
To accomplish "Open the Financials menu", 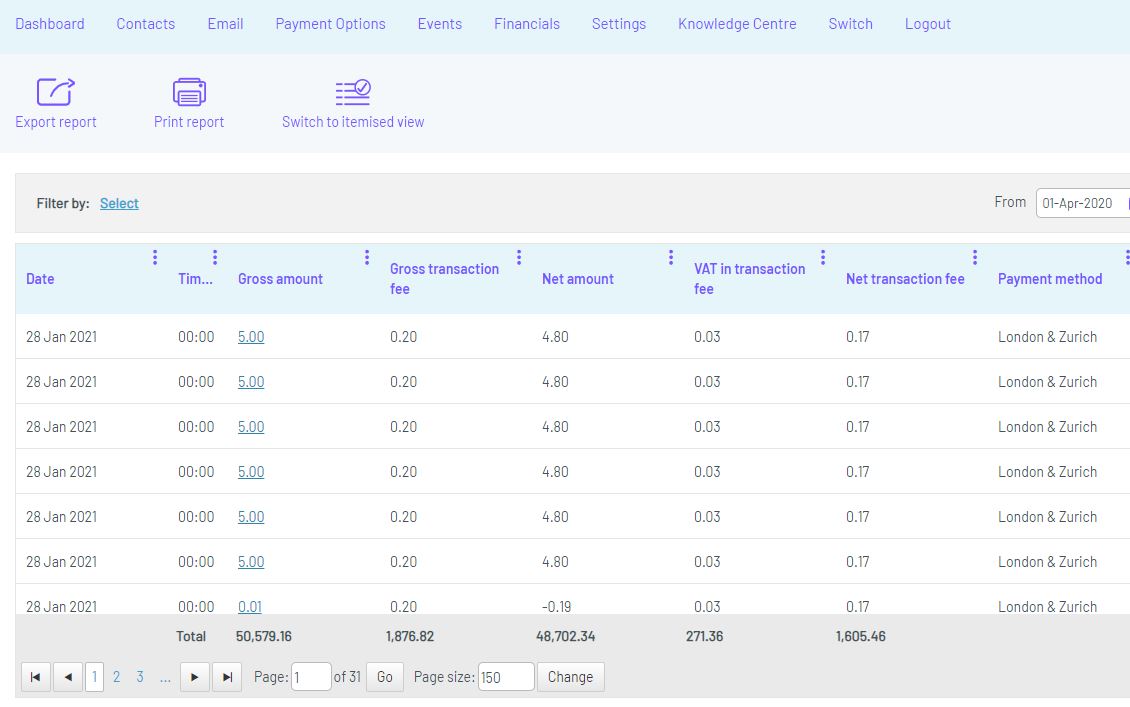I will click(527, 24).
